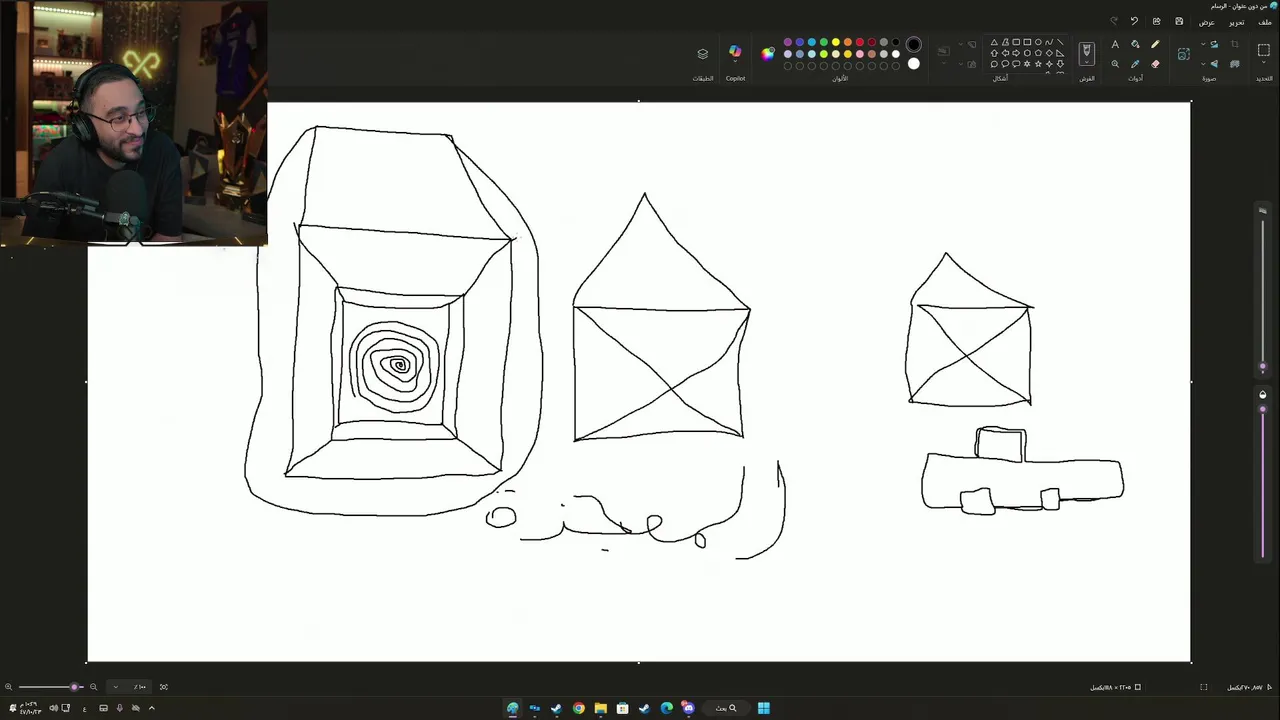
Task: Open File Explorer from taskbar
Action: pos(601,708)
